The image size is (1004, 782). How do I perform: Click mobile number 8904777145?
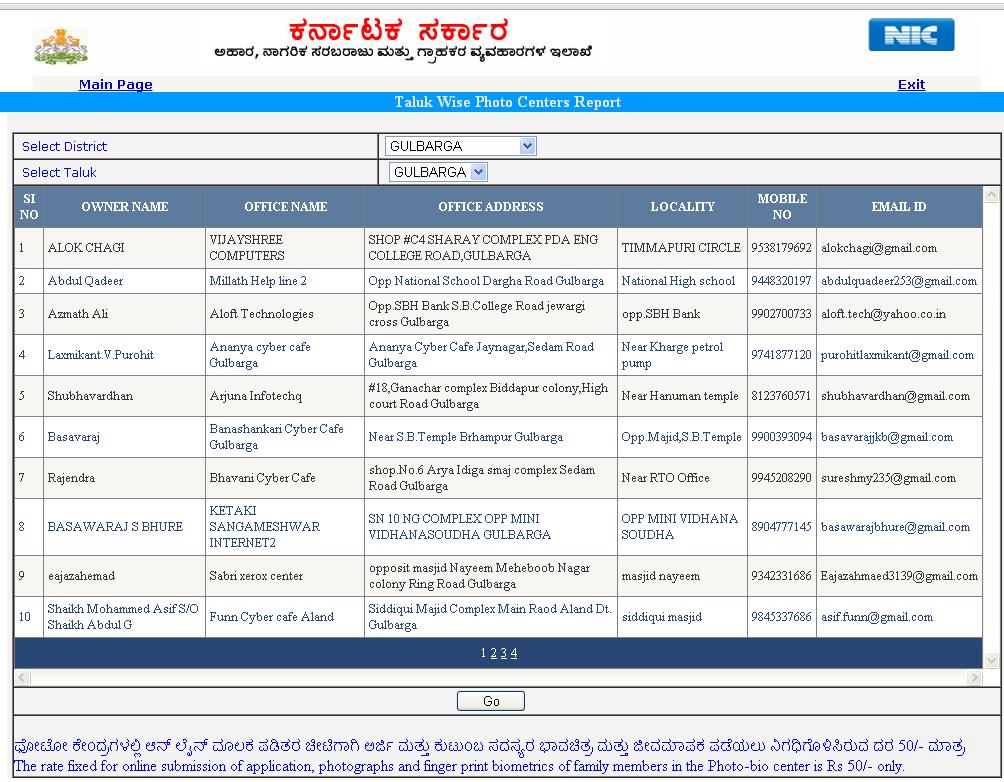pos(781,526)
